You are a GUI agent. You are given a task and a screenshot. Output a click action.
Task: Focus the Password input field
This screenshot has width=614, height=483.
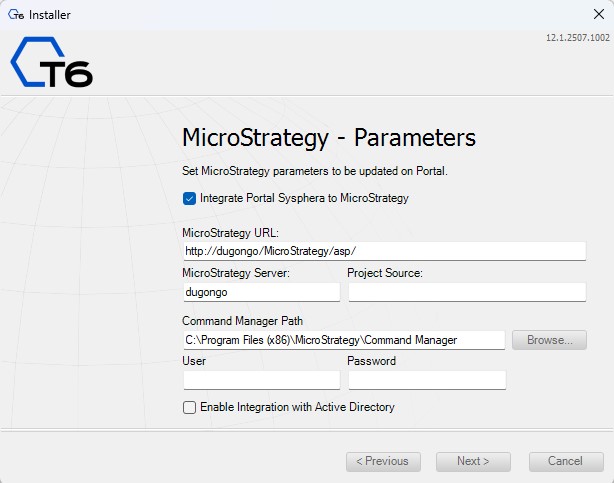tap(427, 380)
